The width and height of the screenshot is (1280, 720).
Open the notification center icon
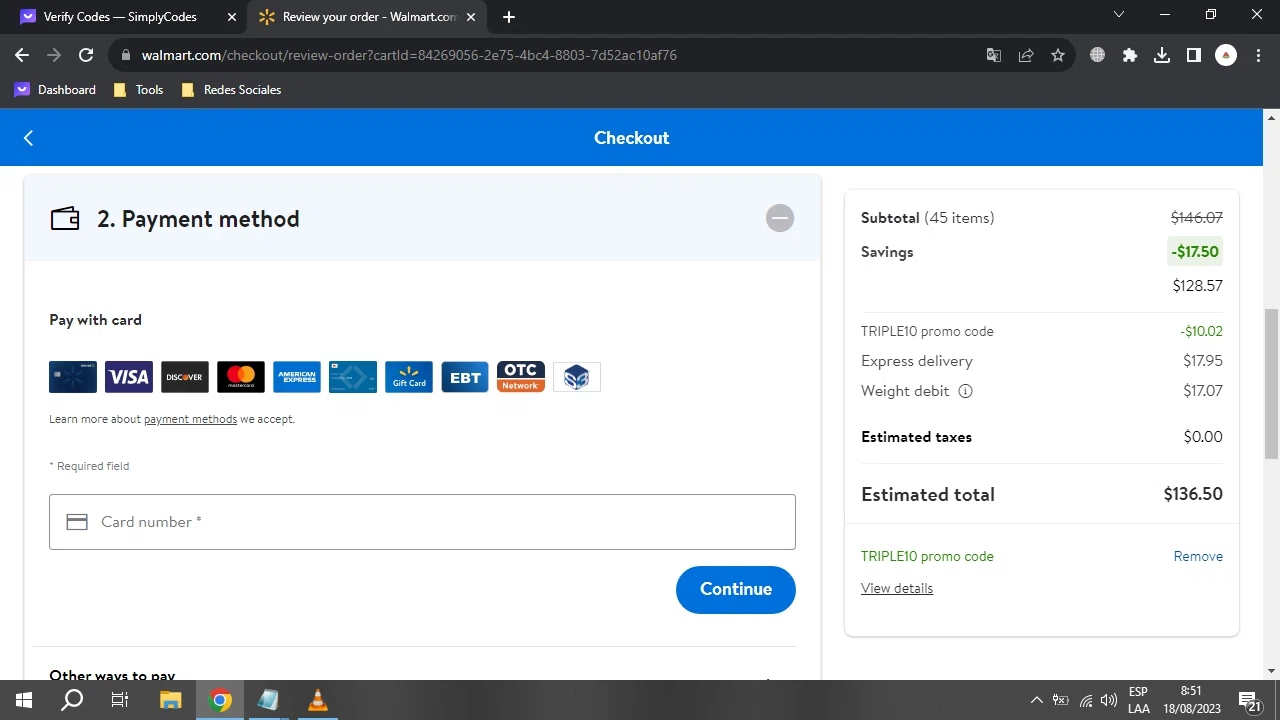tap(1250, 700)
